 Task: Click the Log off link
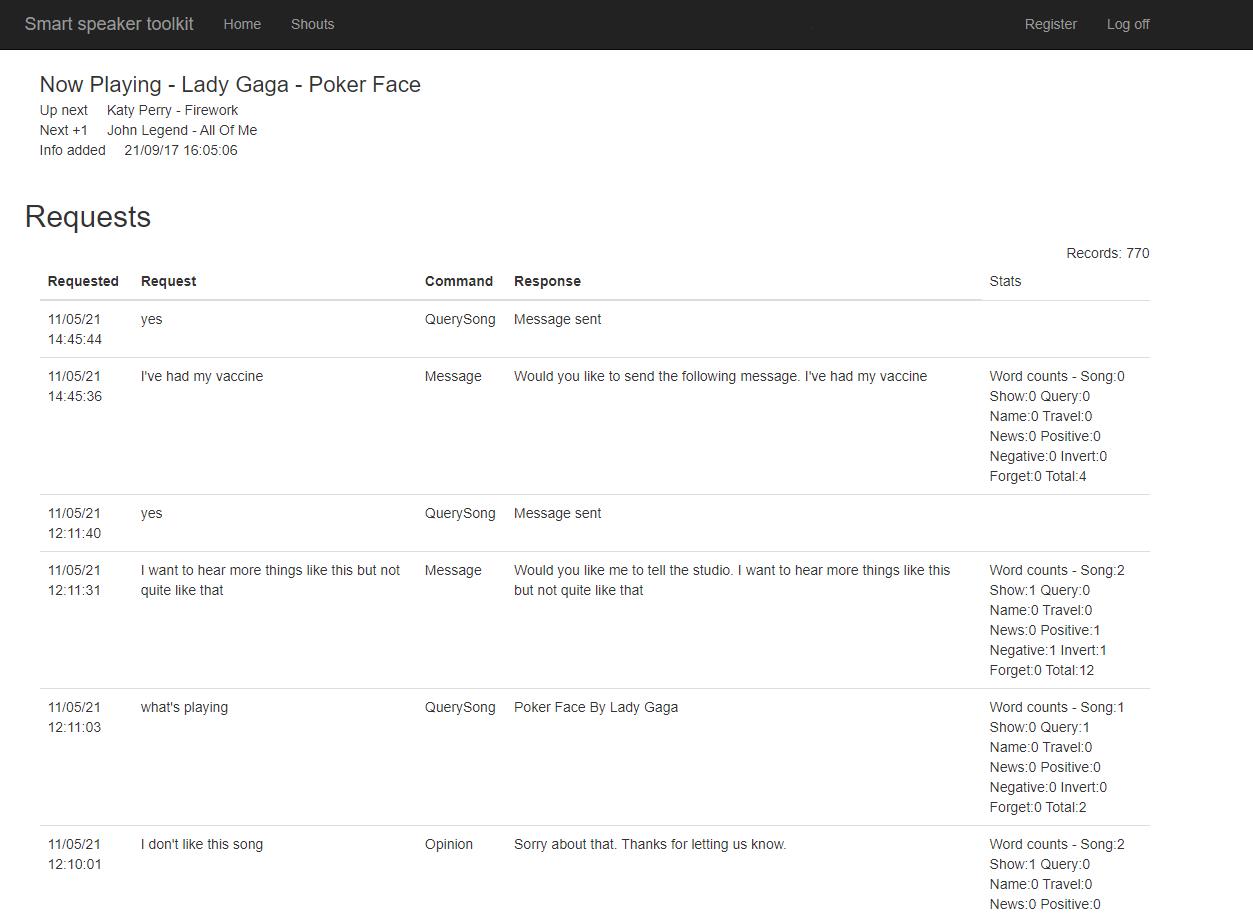1128,24
